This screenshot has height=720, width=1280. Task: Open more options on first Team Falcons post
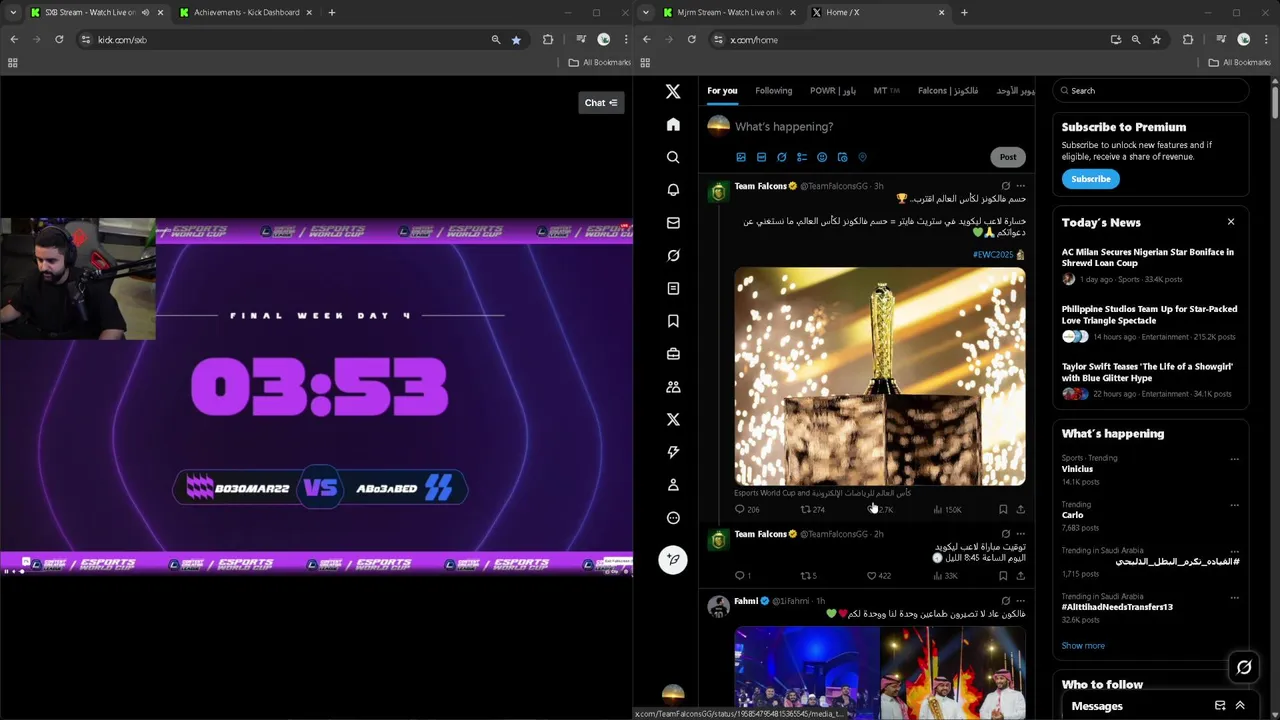[x=1020, y=186]
